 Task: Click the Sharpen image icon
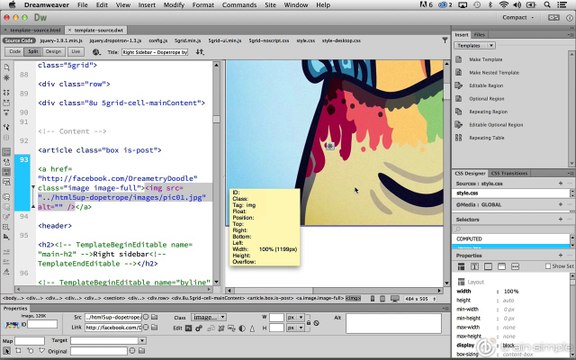click(252, 328)
